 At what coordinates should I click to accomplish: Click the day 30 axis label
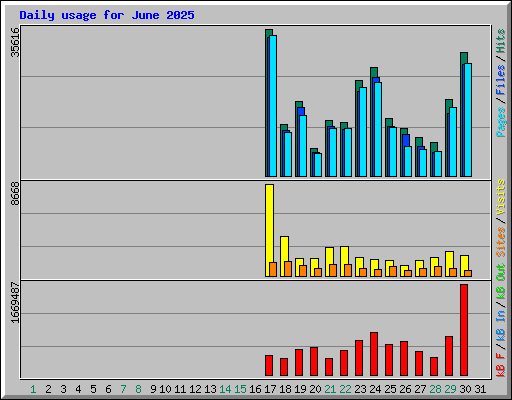465,389
